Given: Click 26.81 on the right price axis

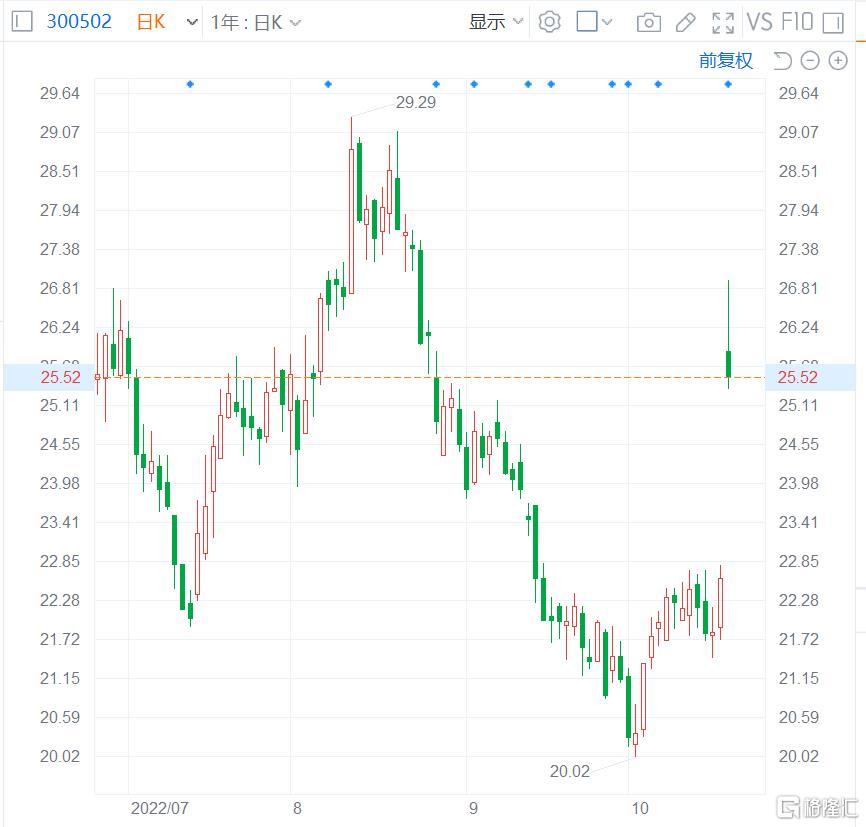Looking at the screenshot, I should [x=799, y=288].
